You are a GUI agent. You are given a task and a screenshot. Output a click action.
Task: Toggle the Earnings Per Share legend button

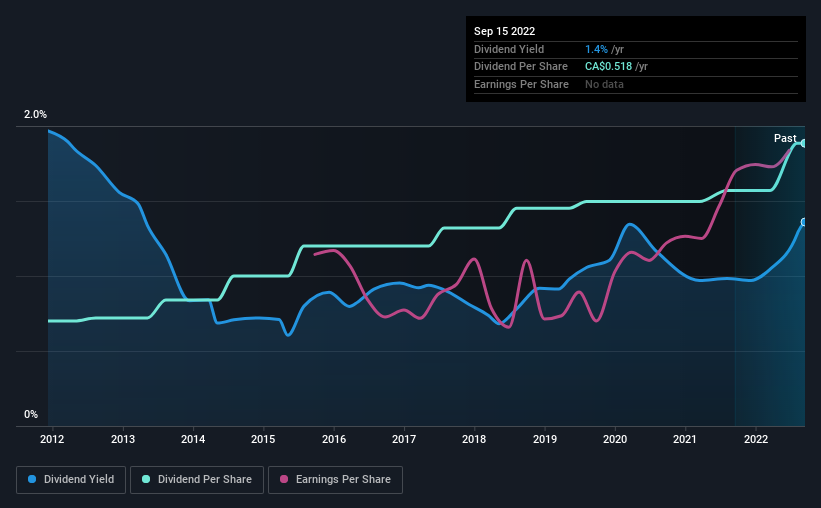tap(335, 480)
